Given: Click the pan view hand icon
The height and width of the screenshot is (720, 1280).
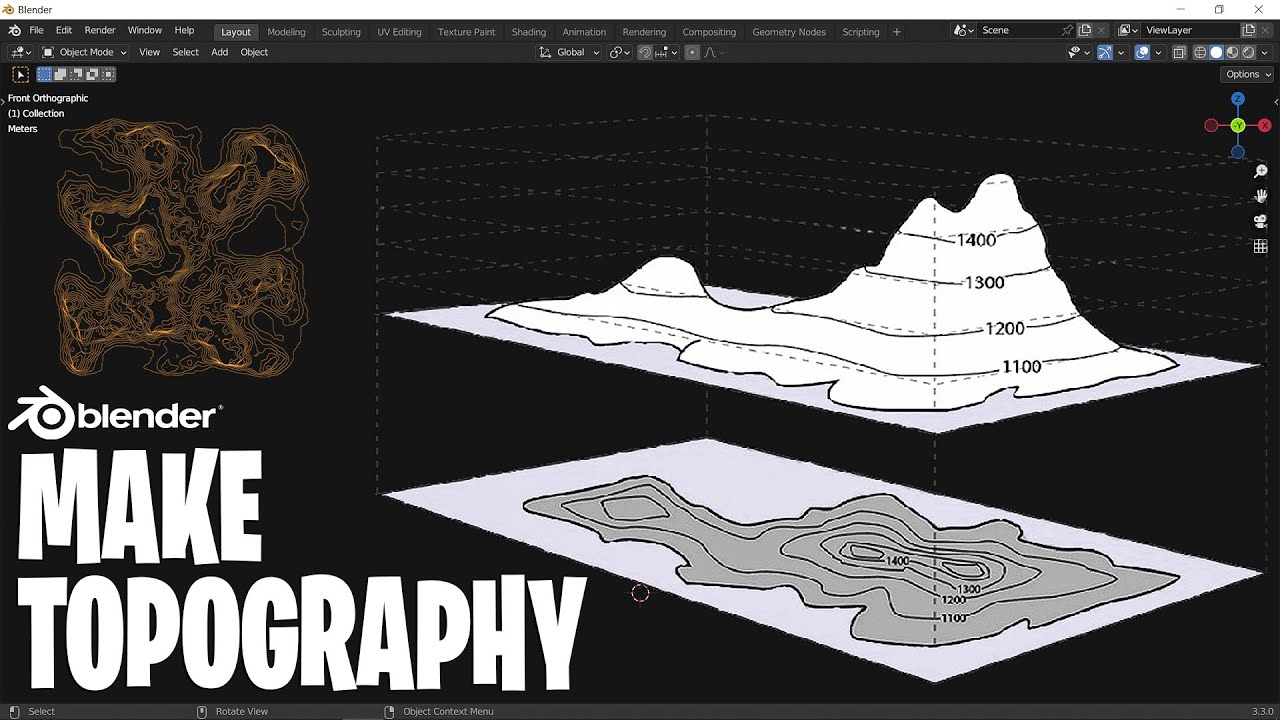Looking at the screenshot, I should coord(1260,197).
